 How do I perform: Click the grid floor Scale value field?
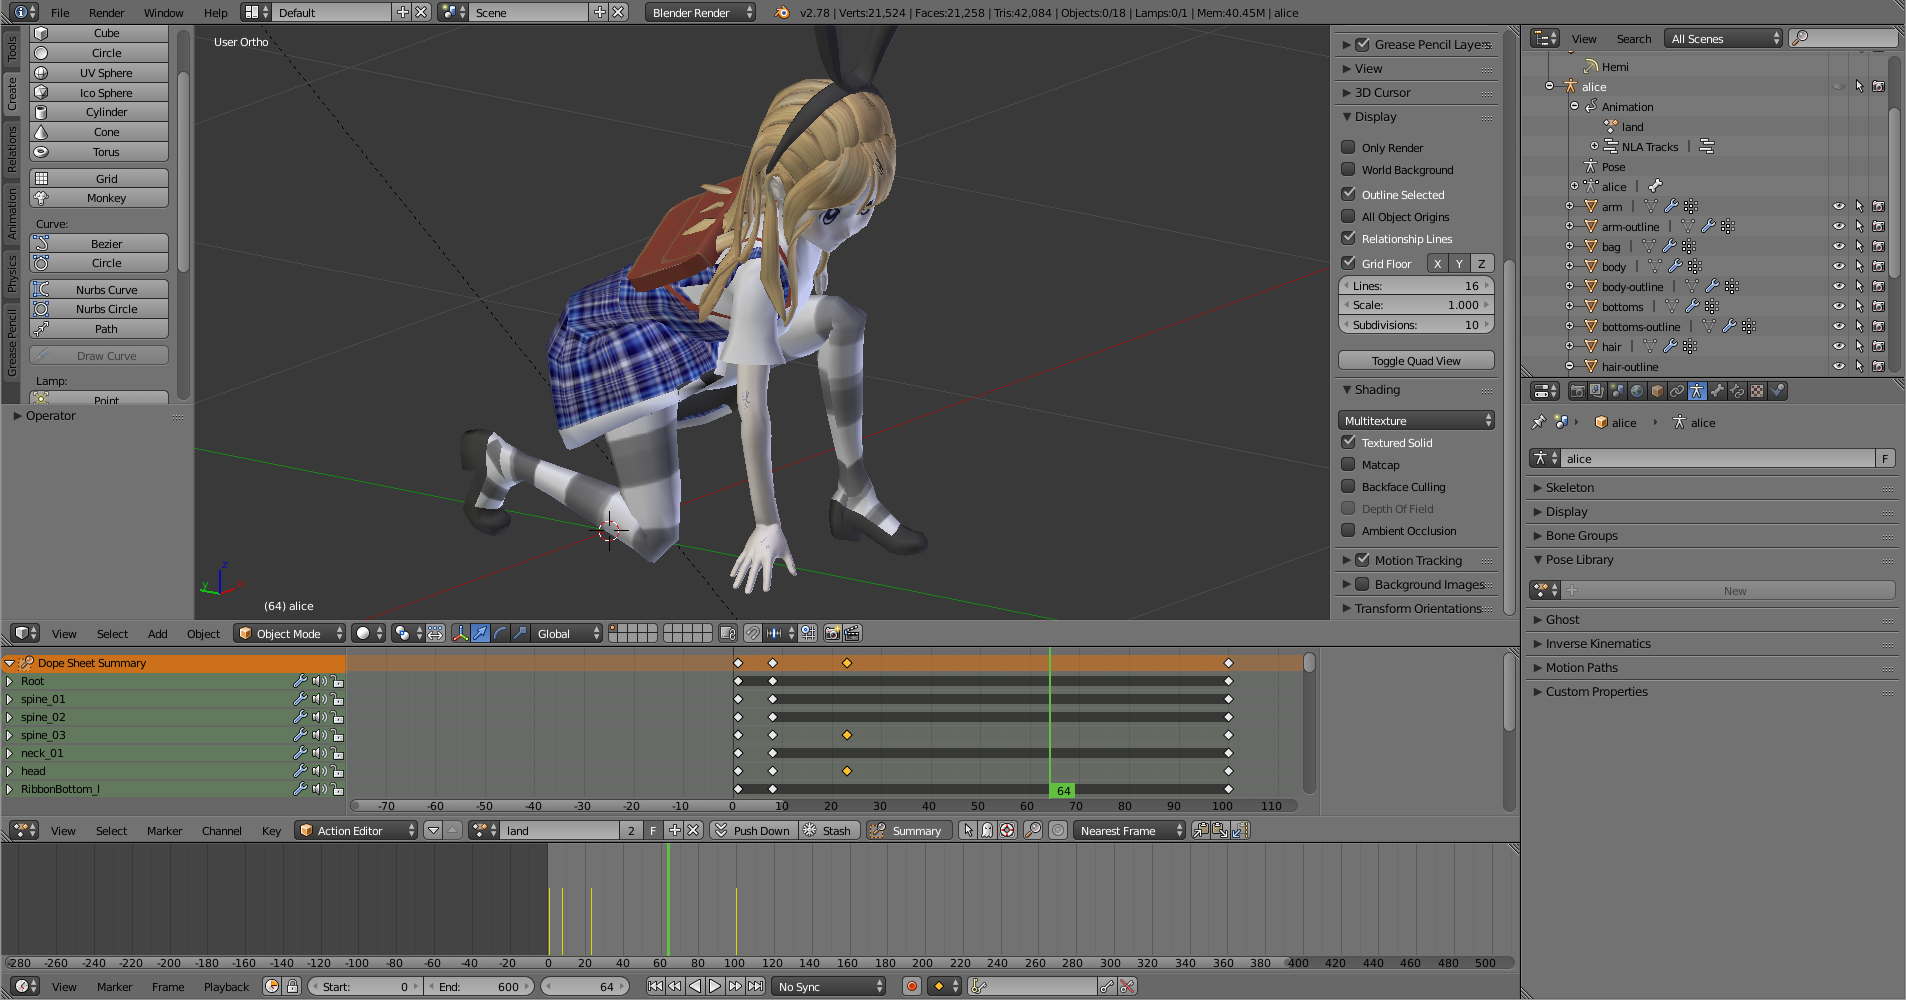pyautogui.click(x=1416, y=305)
